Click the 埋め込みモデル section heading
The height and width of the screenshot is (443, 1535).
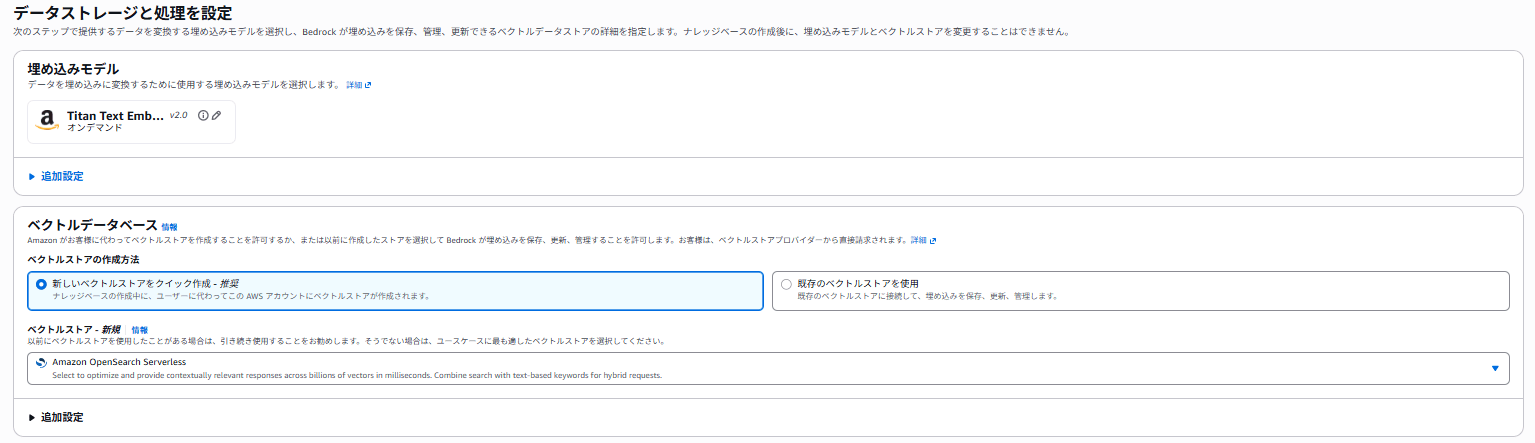(74, 68)
